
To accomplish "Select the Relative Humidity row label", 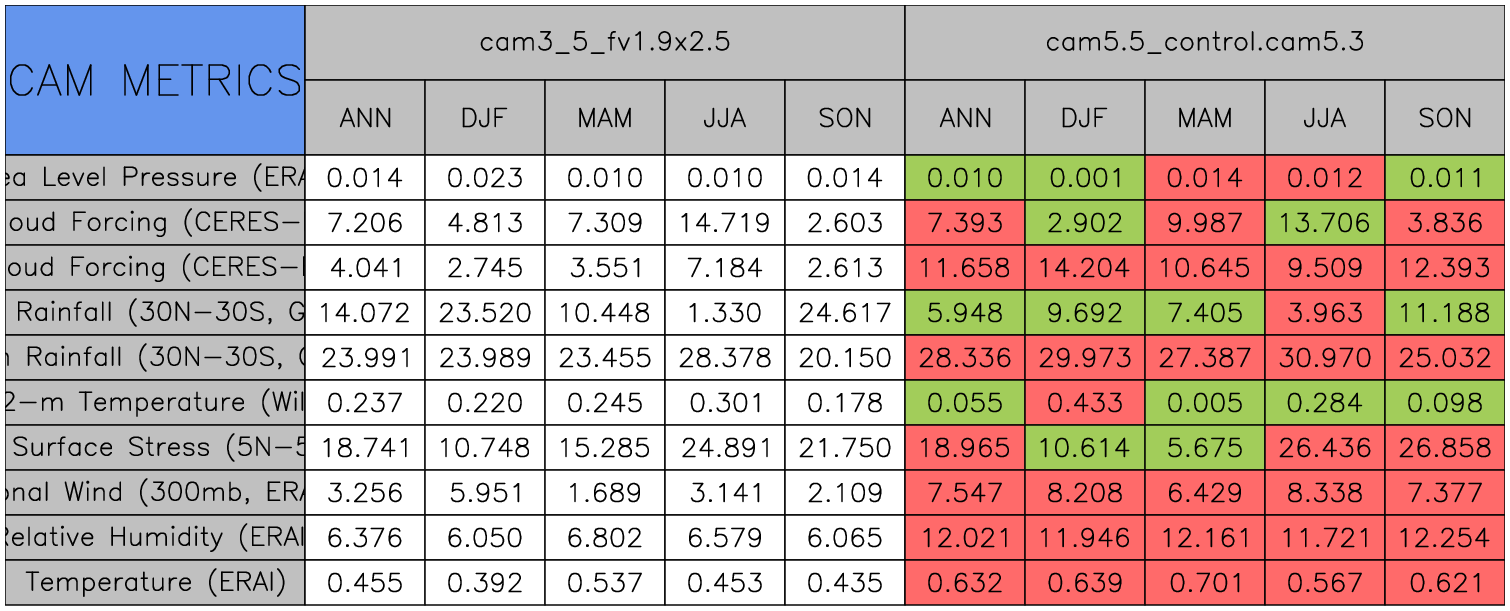I will coord(155,538).
